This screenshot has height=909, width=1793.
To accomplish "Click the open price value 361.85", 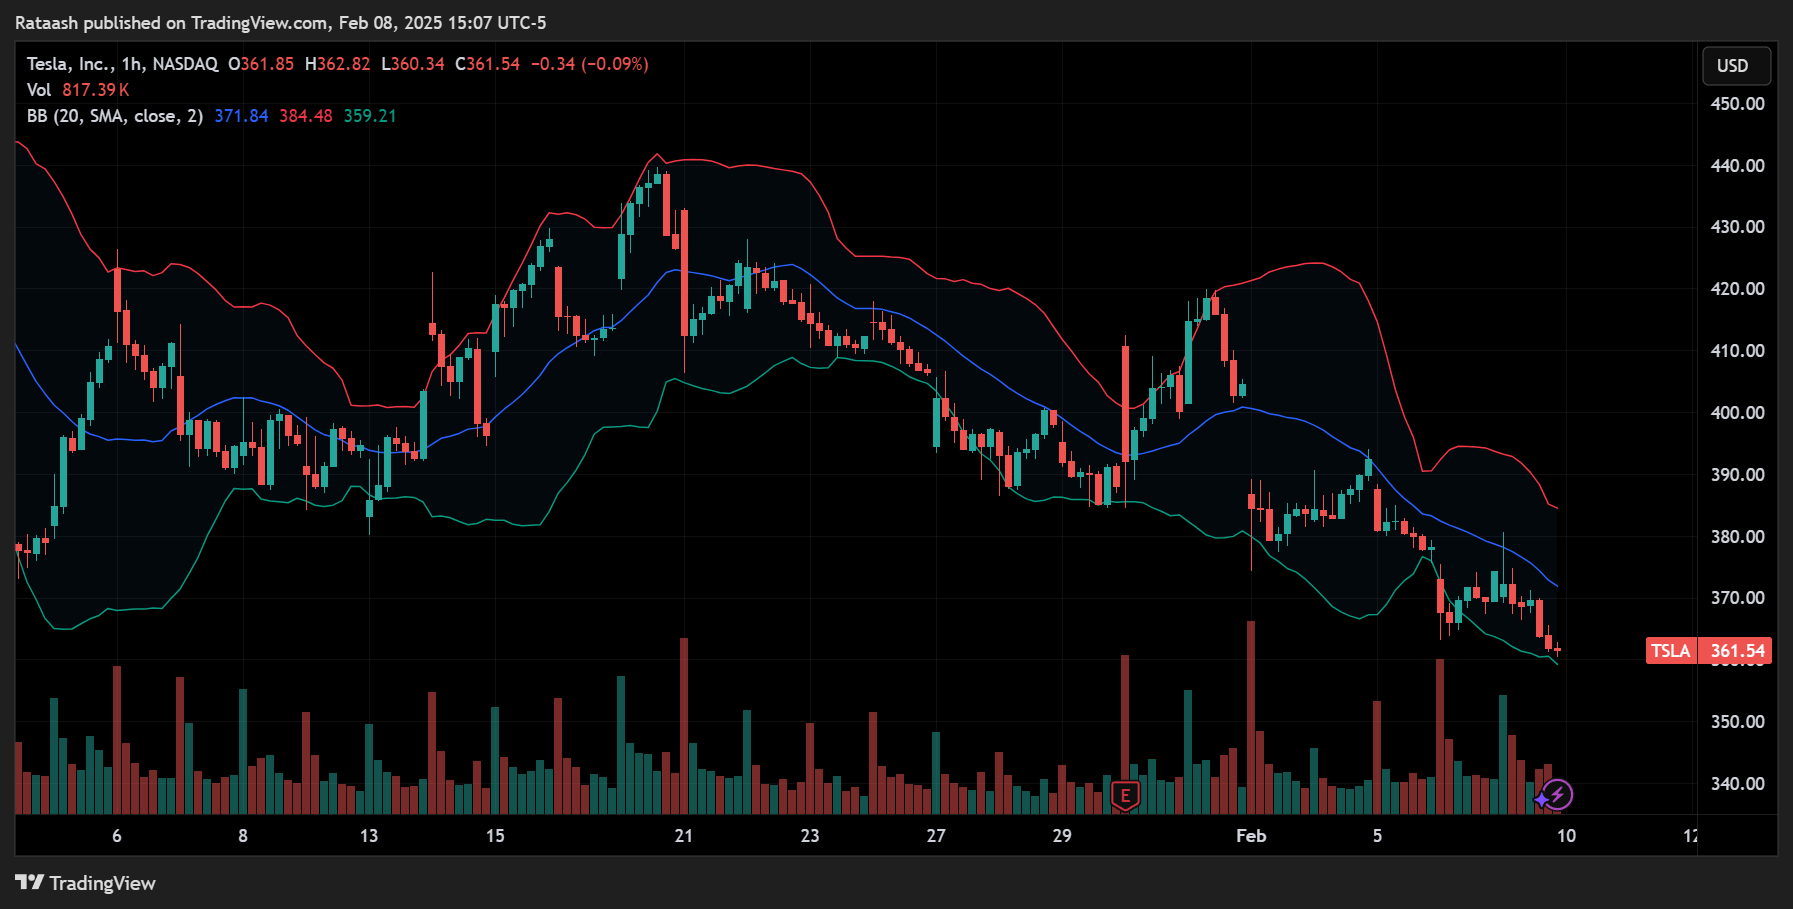I will pos(267,64).
